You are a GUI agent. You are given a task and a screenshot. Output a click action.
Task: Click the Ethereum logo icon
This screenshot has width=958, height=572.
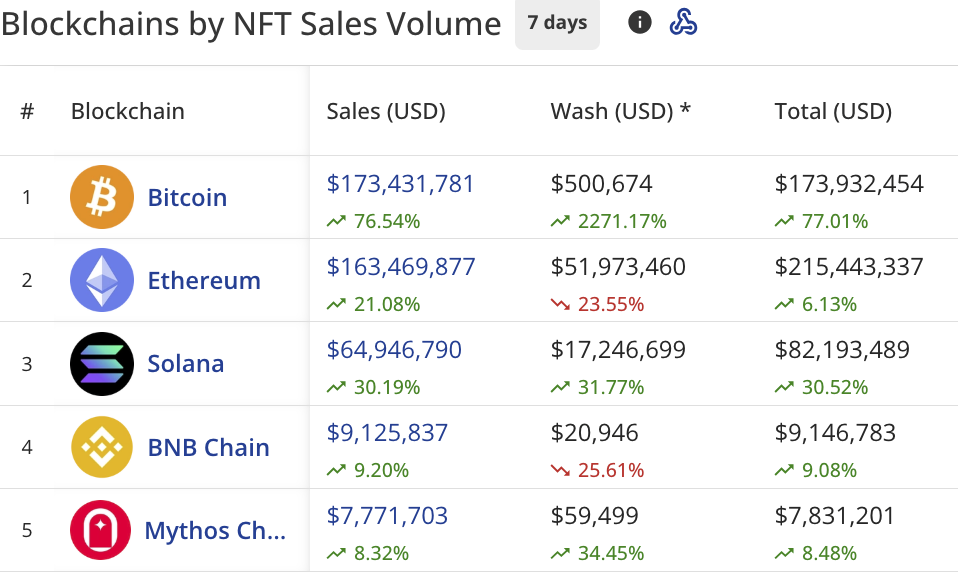tap(101, 280)
